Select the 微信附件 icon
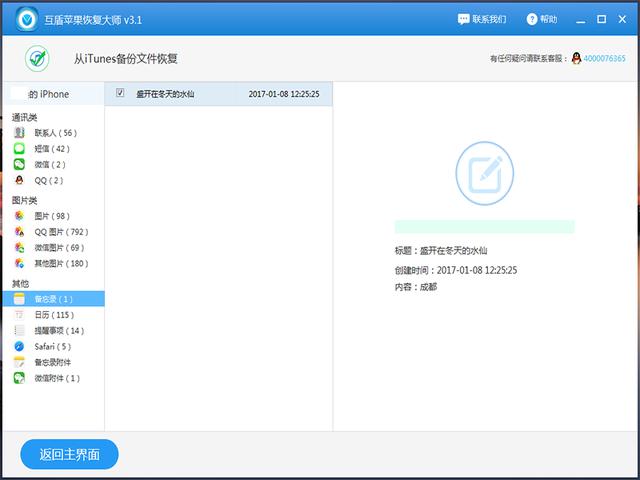640x480 pixels. (x=19, y=378)
